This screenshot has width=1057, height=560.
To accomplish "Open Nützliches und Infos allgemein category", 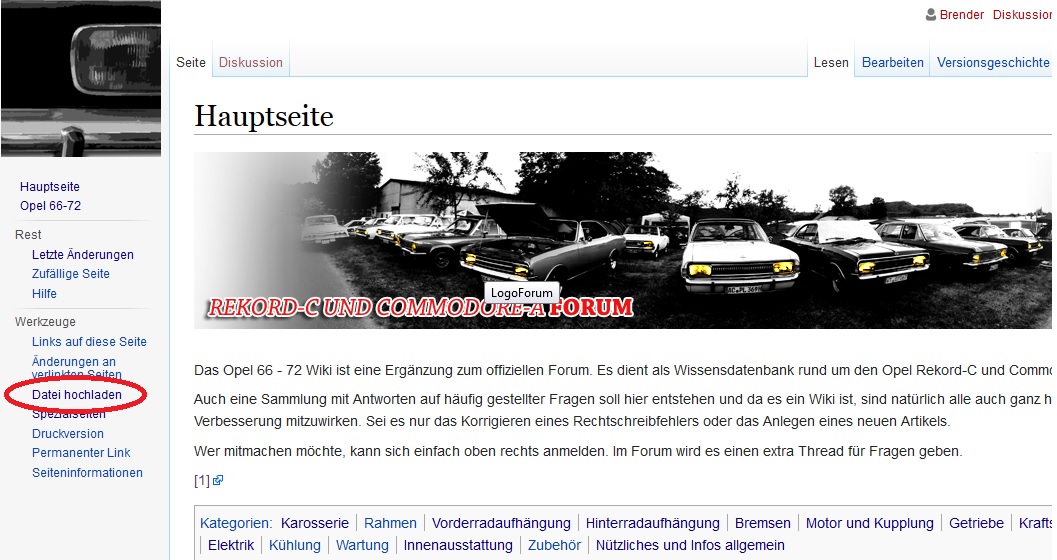I will point(690,545).
